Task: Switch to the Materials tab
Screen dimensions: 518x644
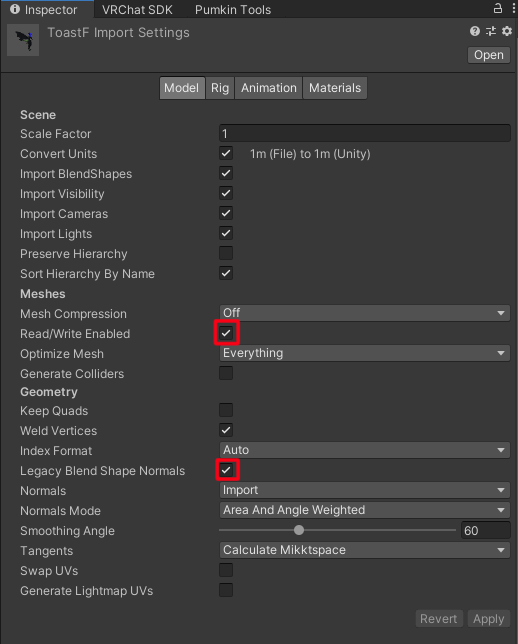Action: pos(335,88)
